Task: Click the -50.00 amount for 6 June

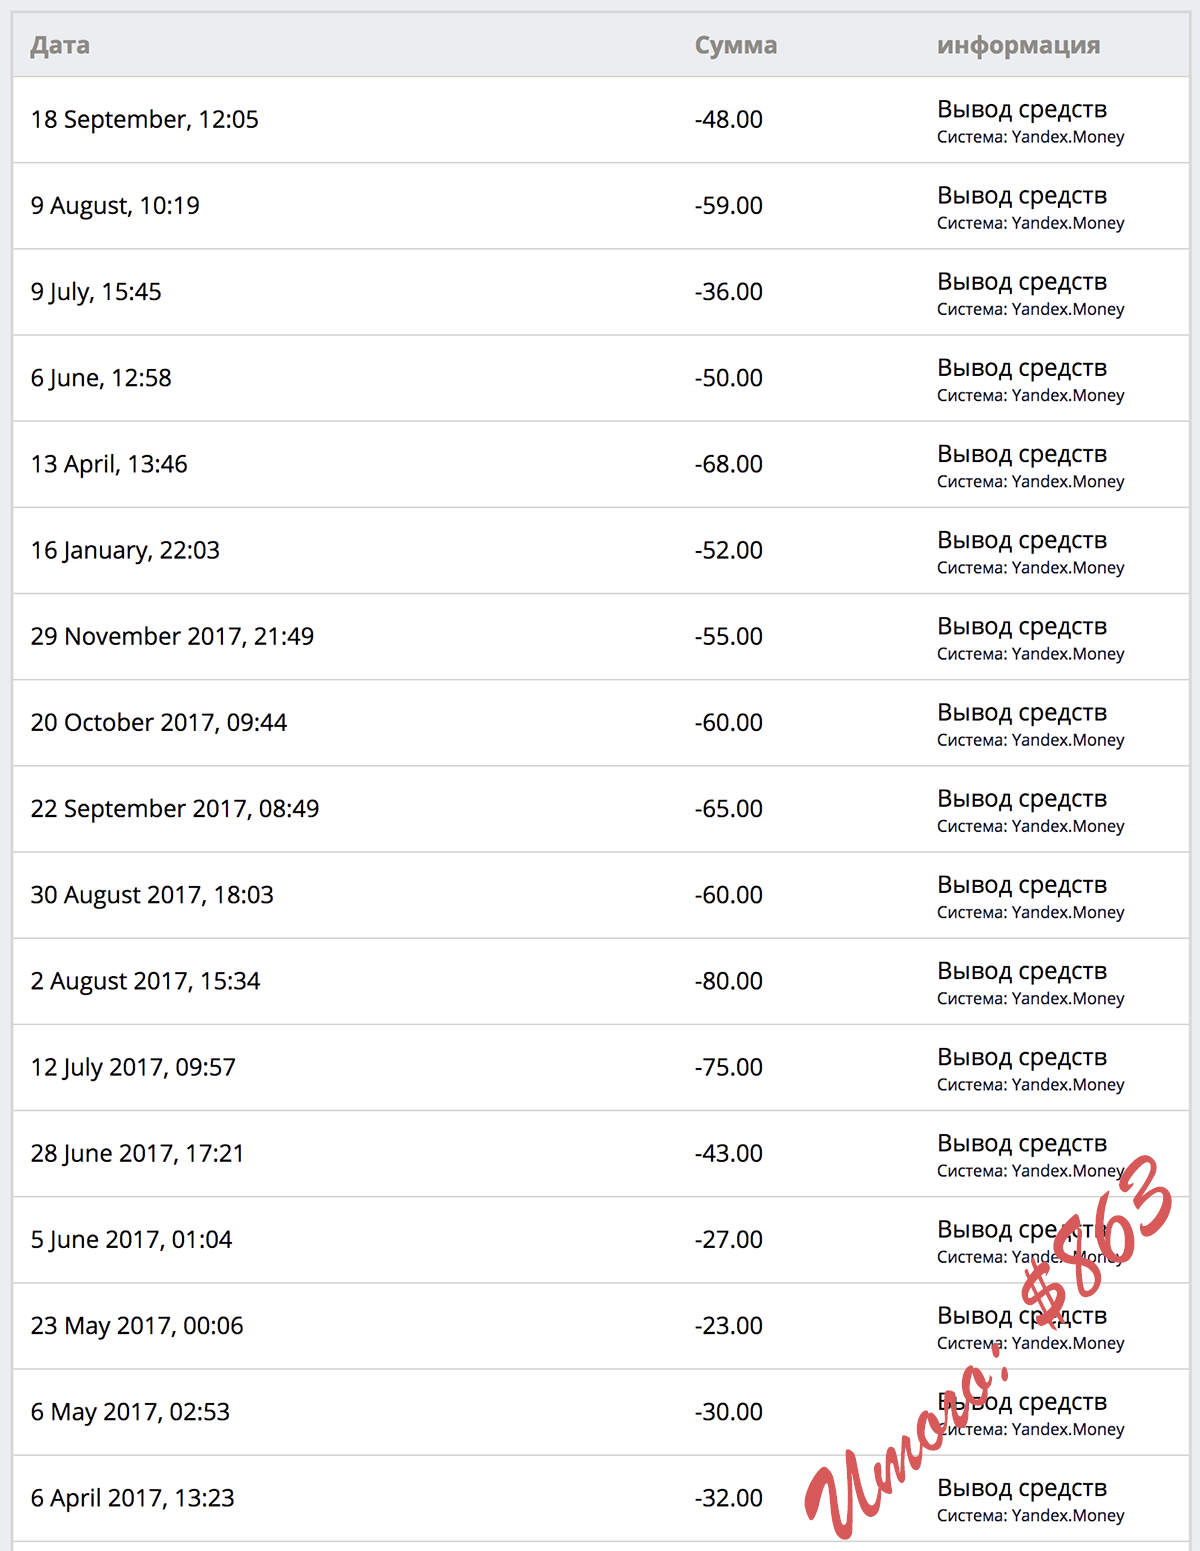Action: 729,377
